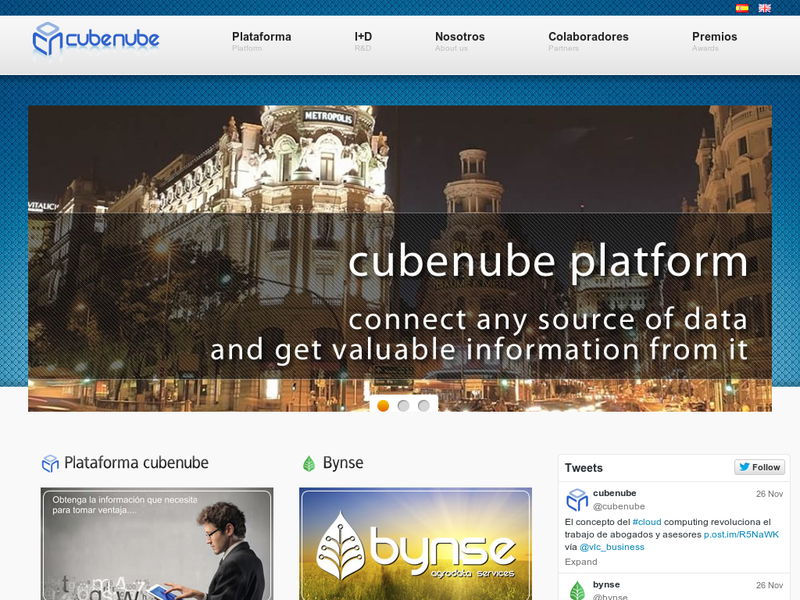Open the @cubenube handle
Viewport: 800px width, 600px height.
pyautogui.click(x=619, y=507)
